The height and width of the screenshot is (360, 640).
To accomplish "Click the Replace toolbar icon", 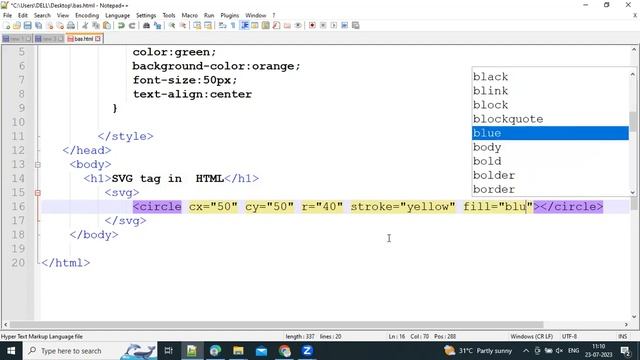I will click(x=157, y=25).
